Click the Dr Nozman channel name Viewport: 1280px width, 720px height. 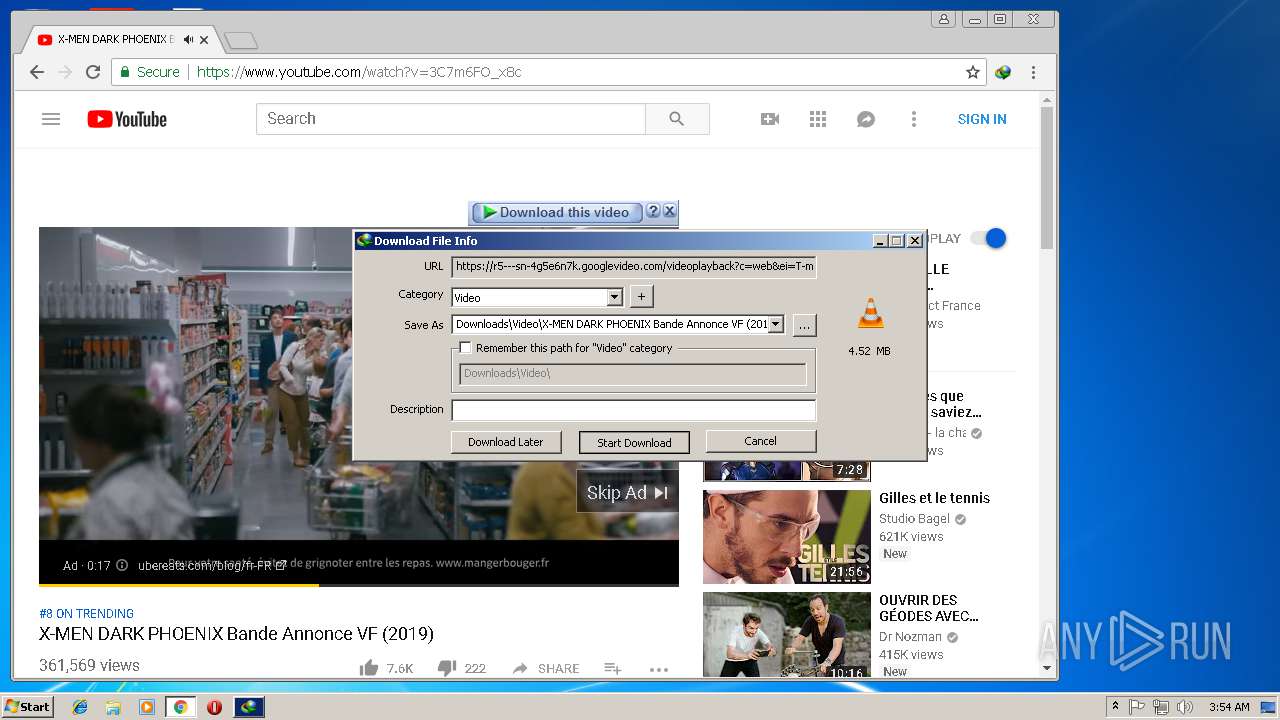[x=910, y=637]
